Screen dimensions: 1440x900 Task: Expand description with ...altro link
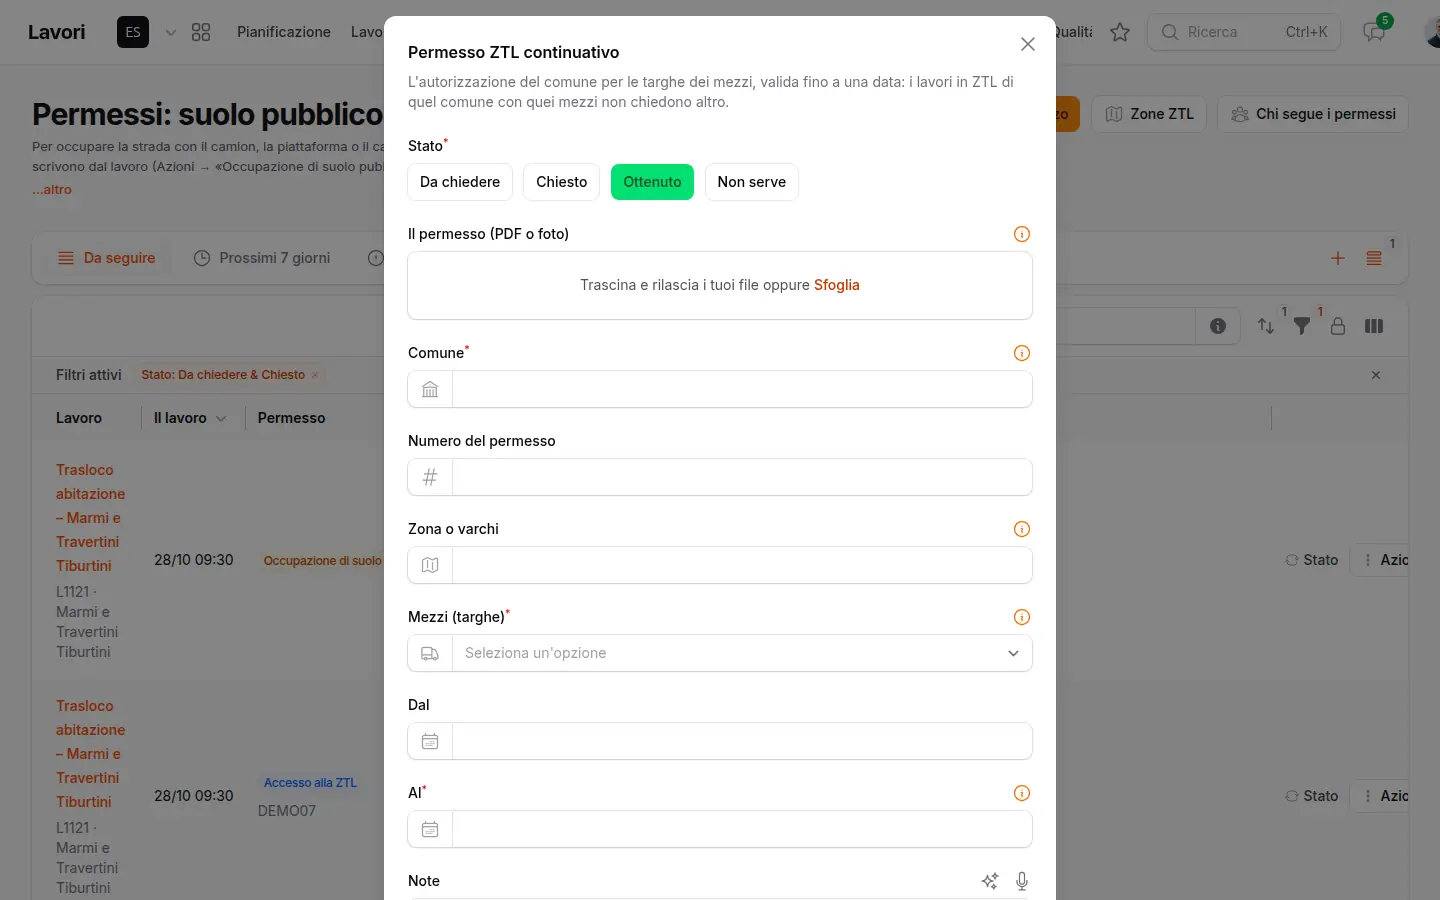(x=52, y=189)
